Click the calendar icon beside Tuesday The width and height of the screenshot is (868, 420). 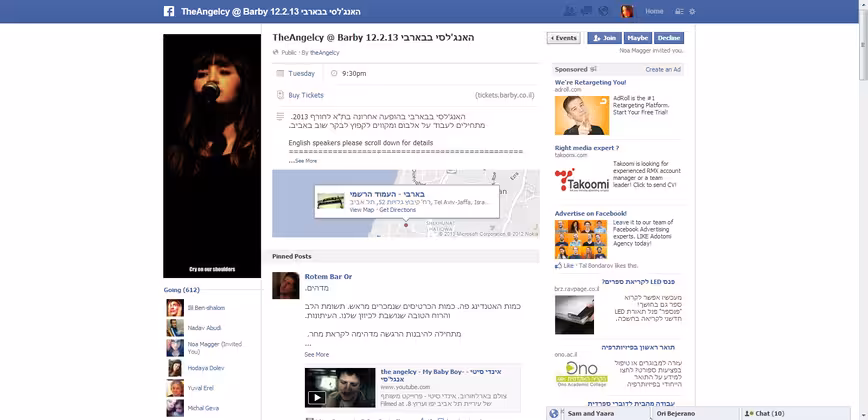[280, 73]
